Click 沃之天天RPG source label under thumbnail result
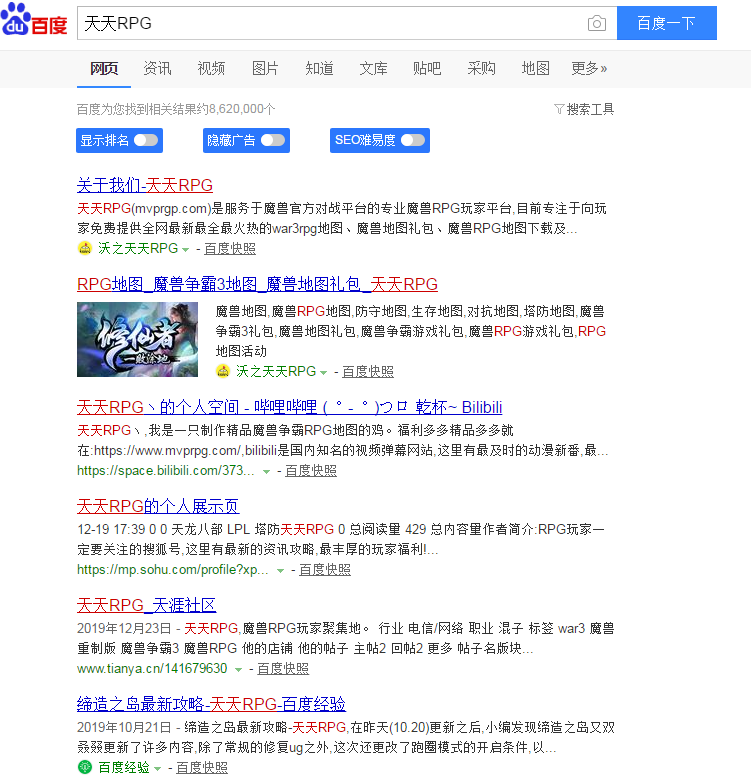 [x=276, y=372]
